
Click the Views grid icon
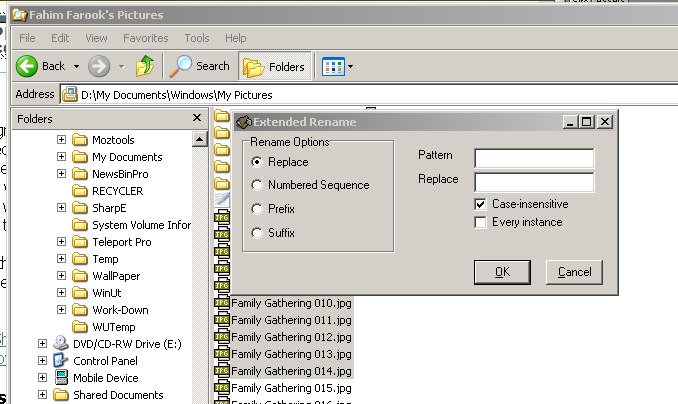(333, 67)
